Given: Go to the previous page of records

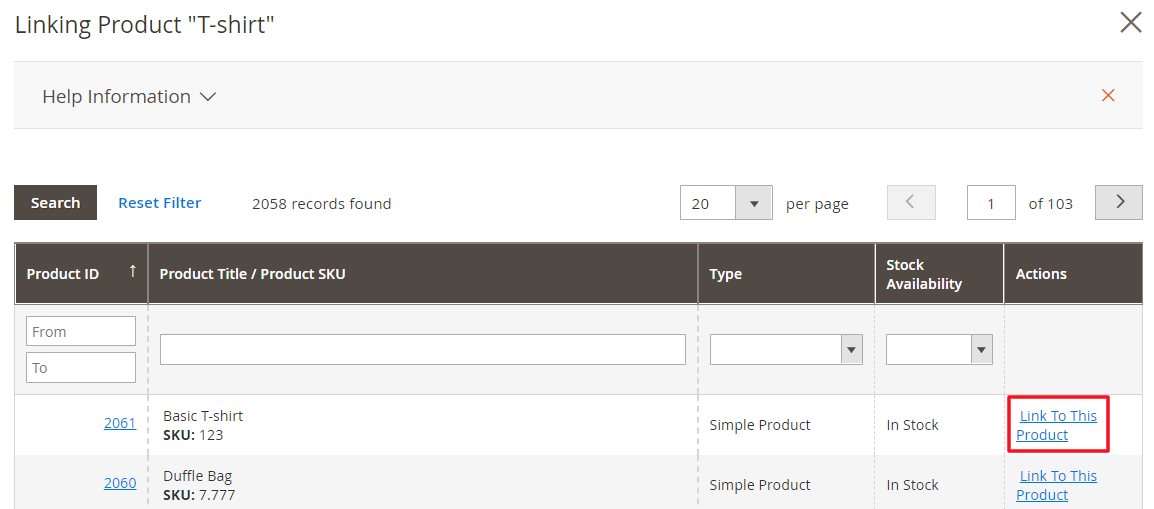Looking at the screenshot, I should (911, 203).
